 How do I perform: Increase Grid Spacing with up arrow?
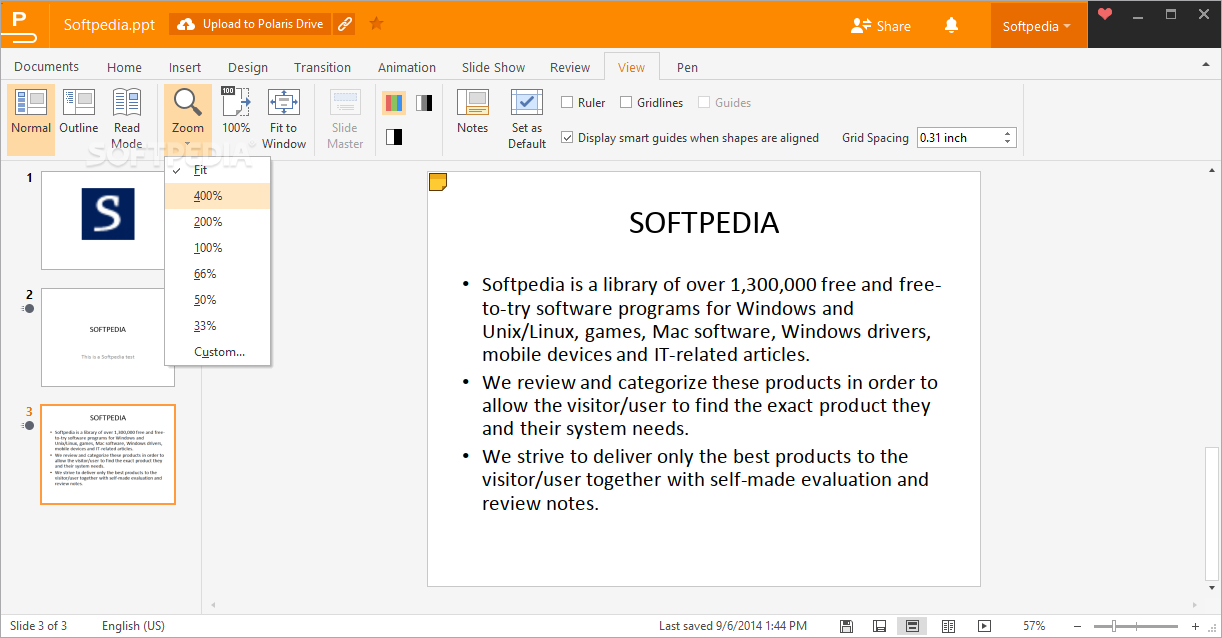(x=1007, y=133)
